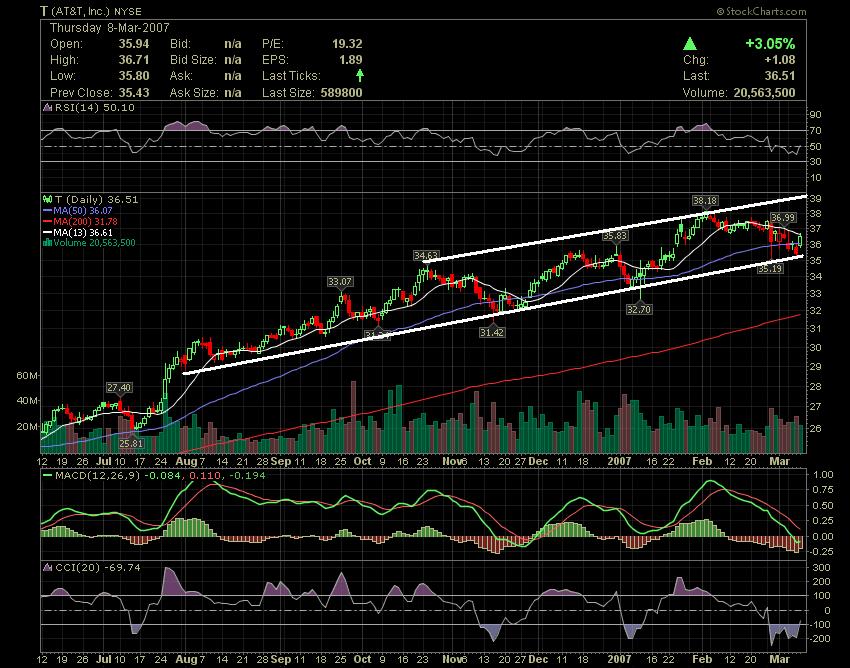Click the white MA(13) legend line swatch
This screenshot has height=668, width=850.
tap(47, 233)
